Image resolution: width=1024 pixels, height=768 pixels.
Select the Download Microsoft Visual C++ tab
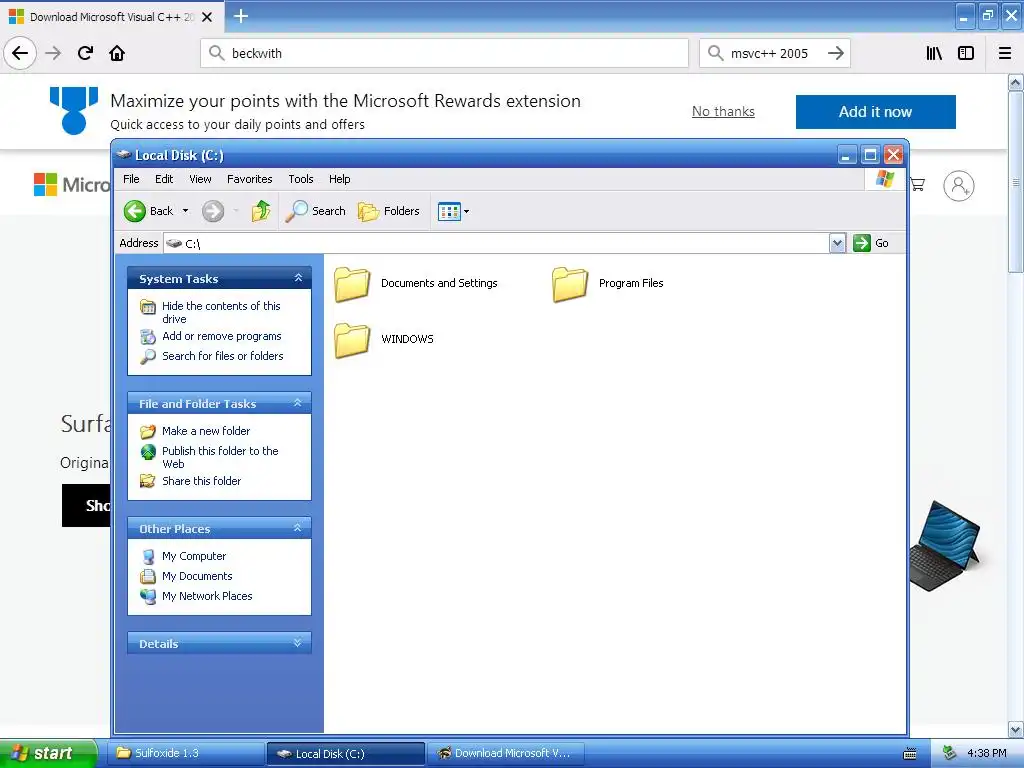tap(112, 17)
